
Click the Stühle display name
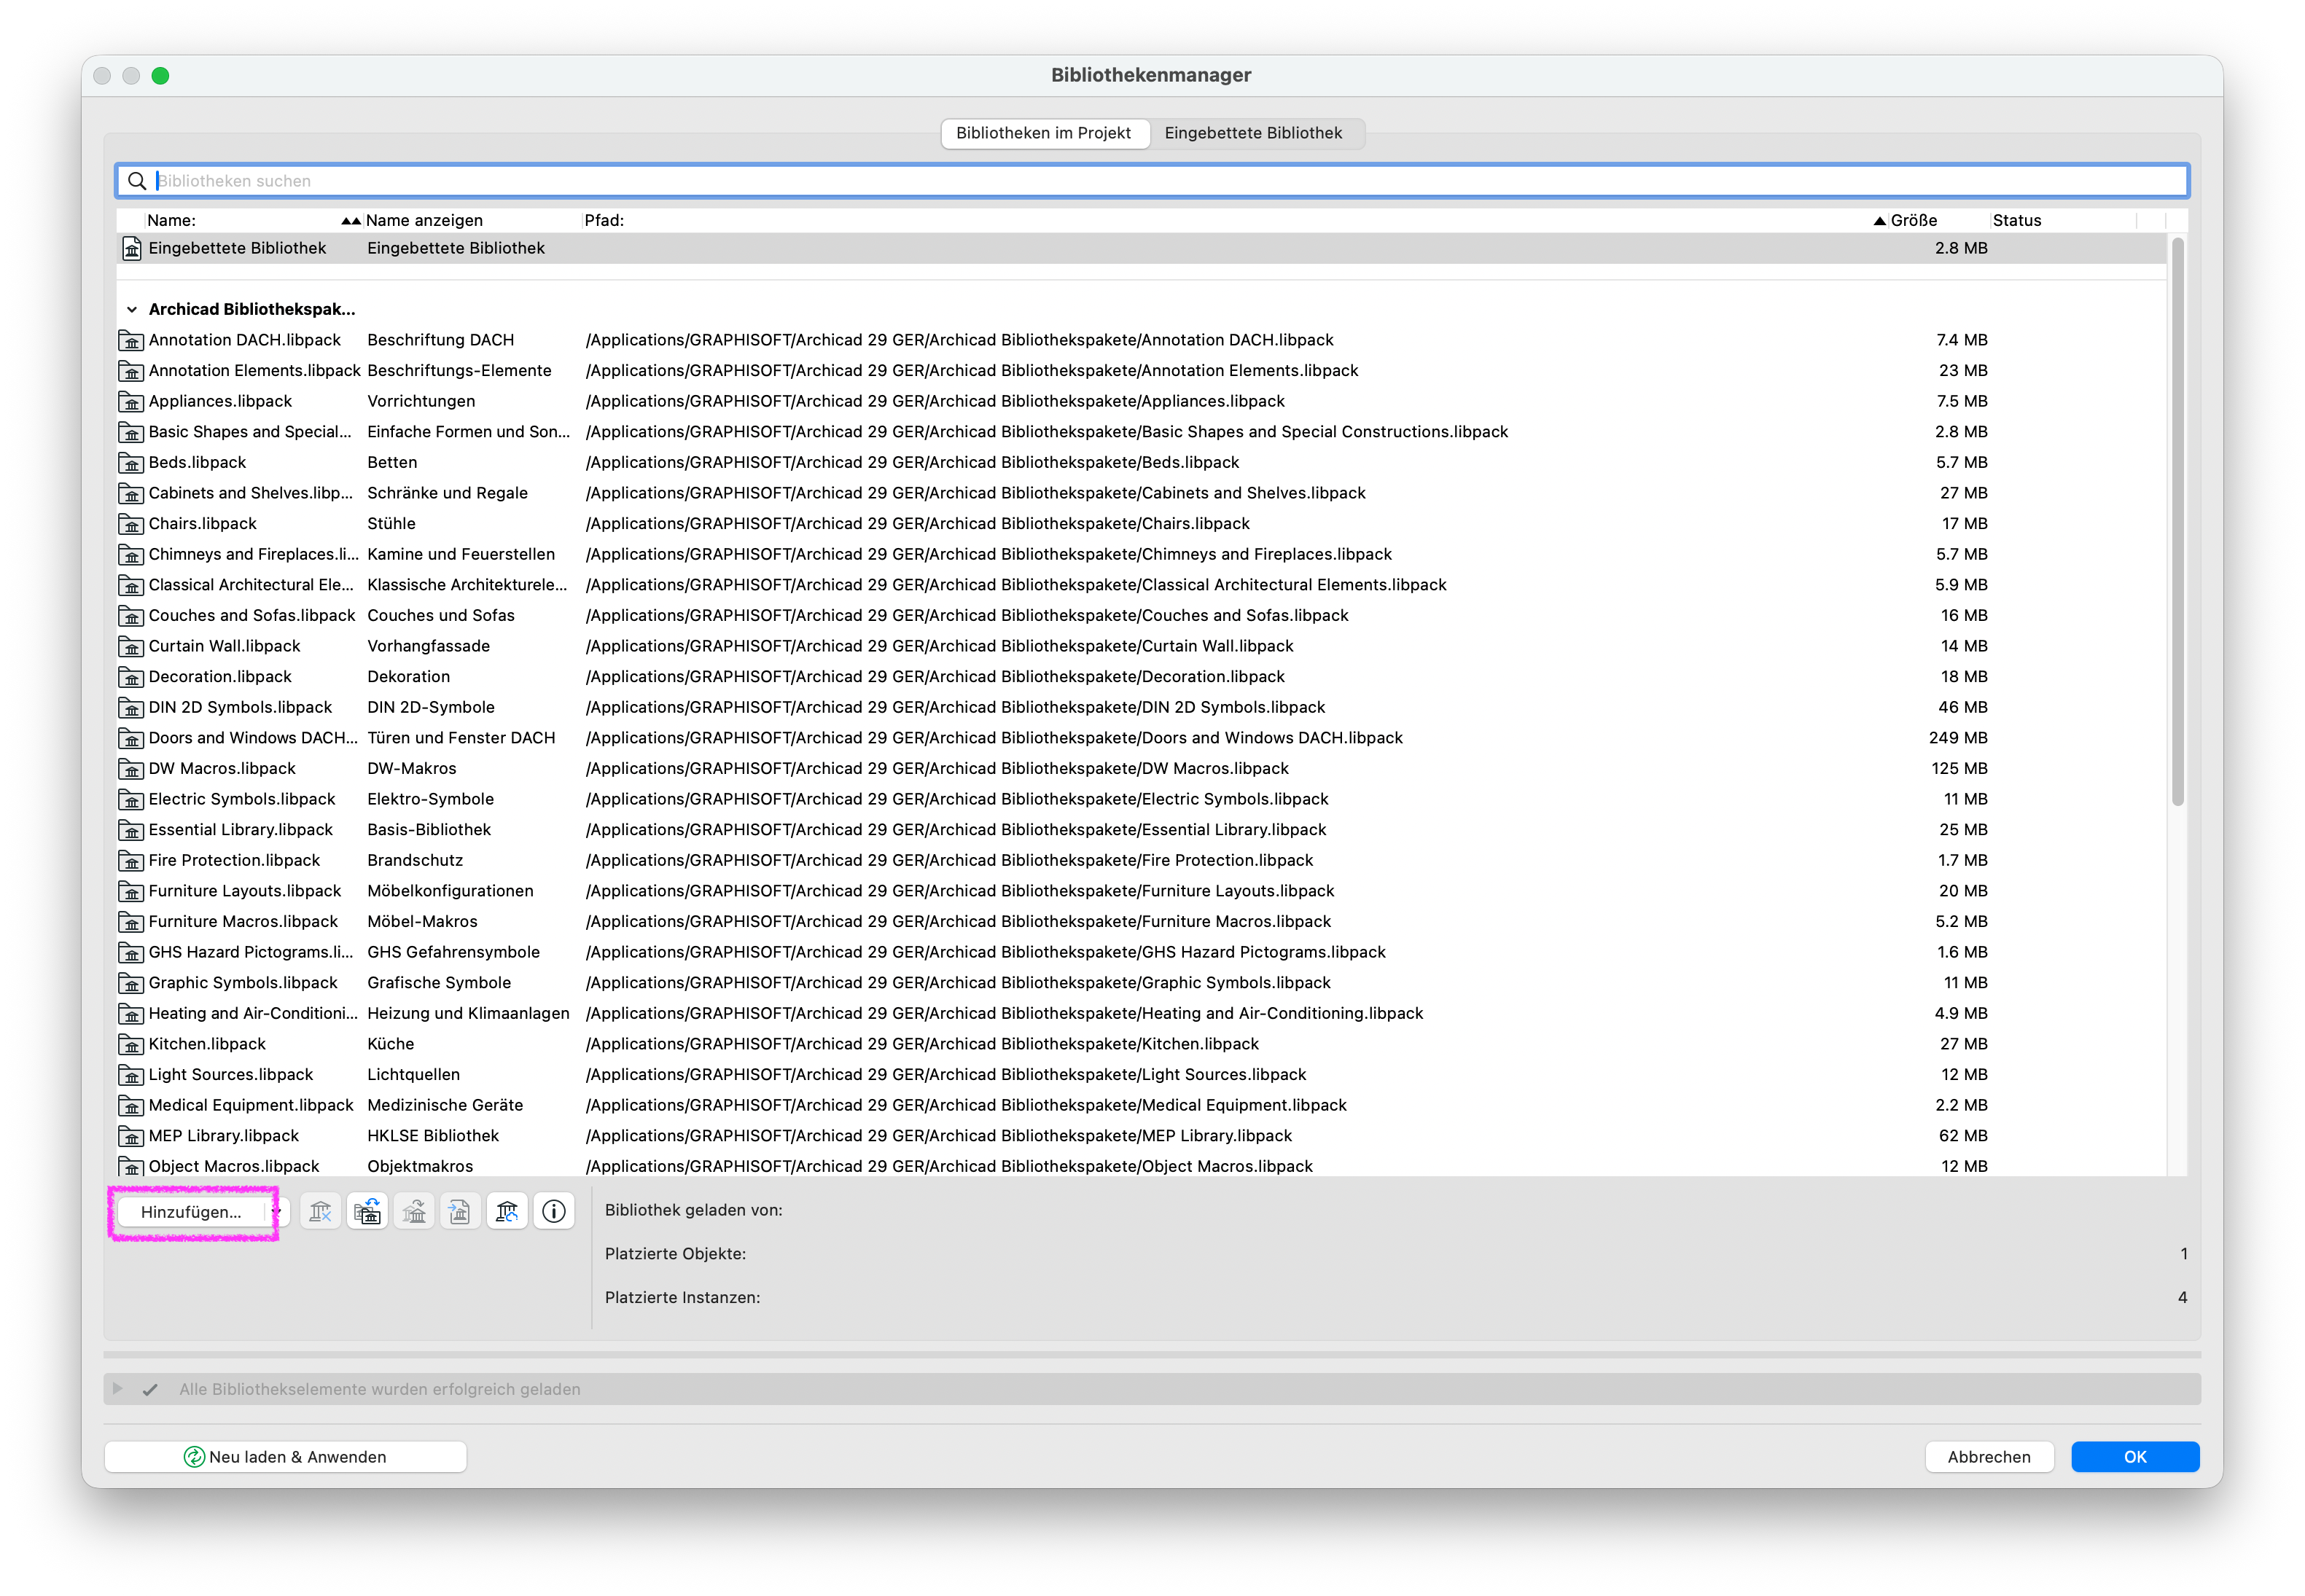click(x=391, y=523)
